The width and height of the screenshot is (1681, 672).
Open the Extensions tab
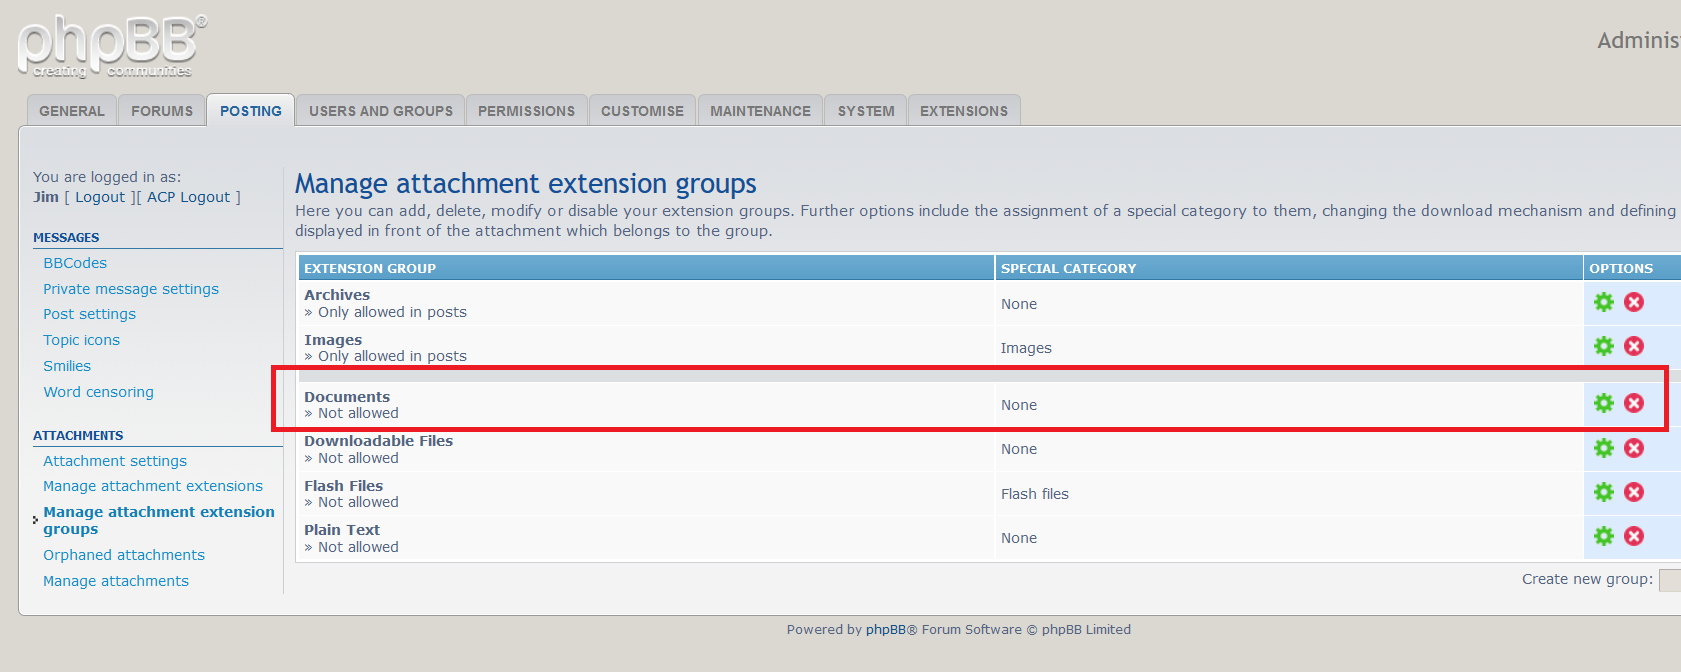pos(963,111)
